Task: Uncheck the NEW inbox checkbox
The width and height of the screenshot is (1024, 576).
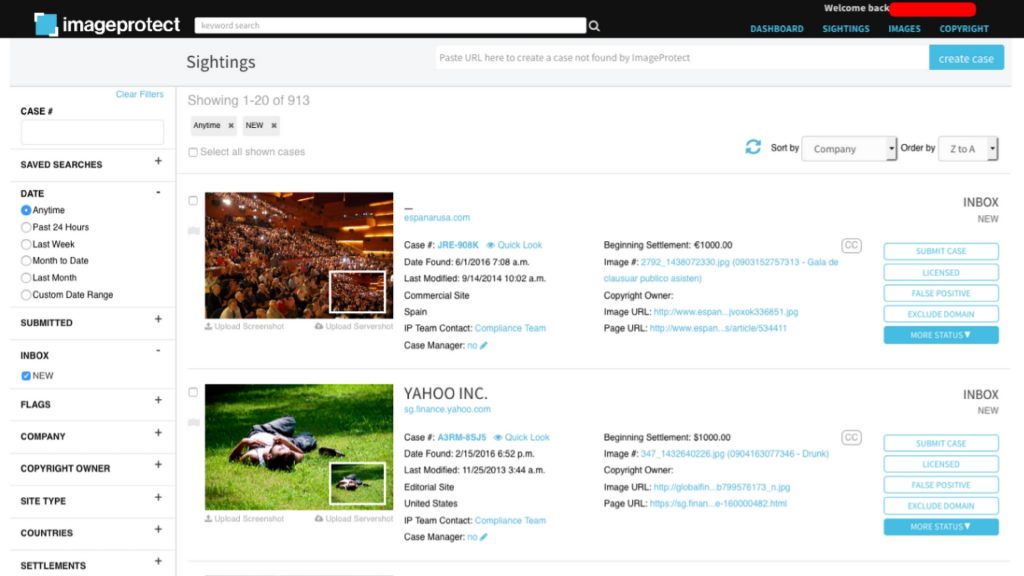Action: click(x=26, y=376)
